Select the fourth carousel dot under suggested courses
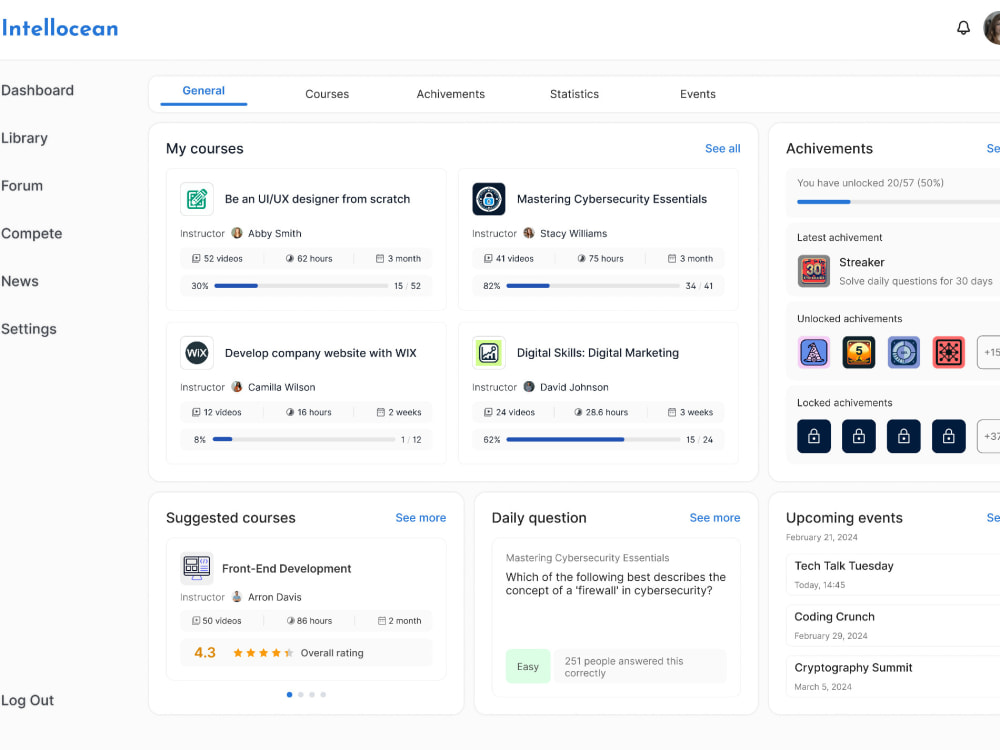The width and height of the screenshot is (1000, 750). click(323, 695)
